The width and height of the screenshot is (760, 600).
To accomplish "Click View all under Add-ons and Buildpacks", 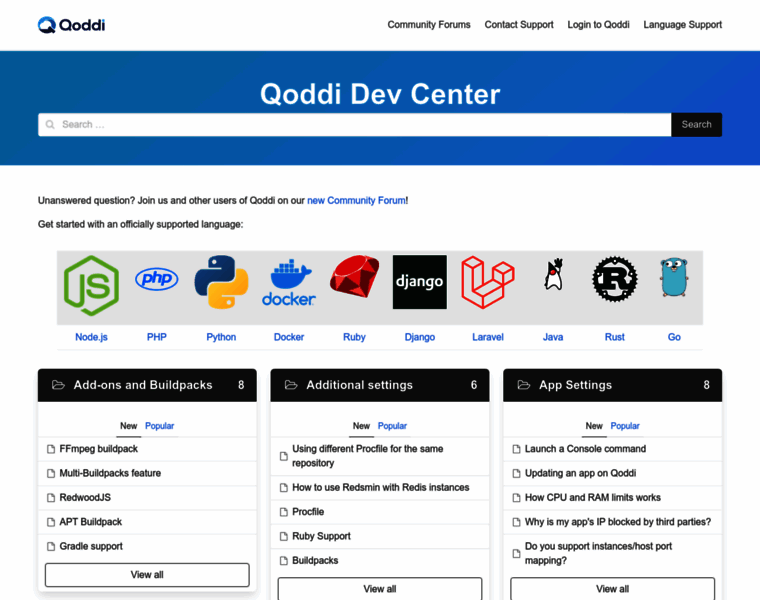I will pos(147,575).
